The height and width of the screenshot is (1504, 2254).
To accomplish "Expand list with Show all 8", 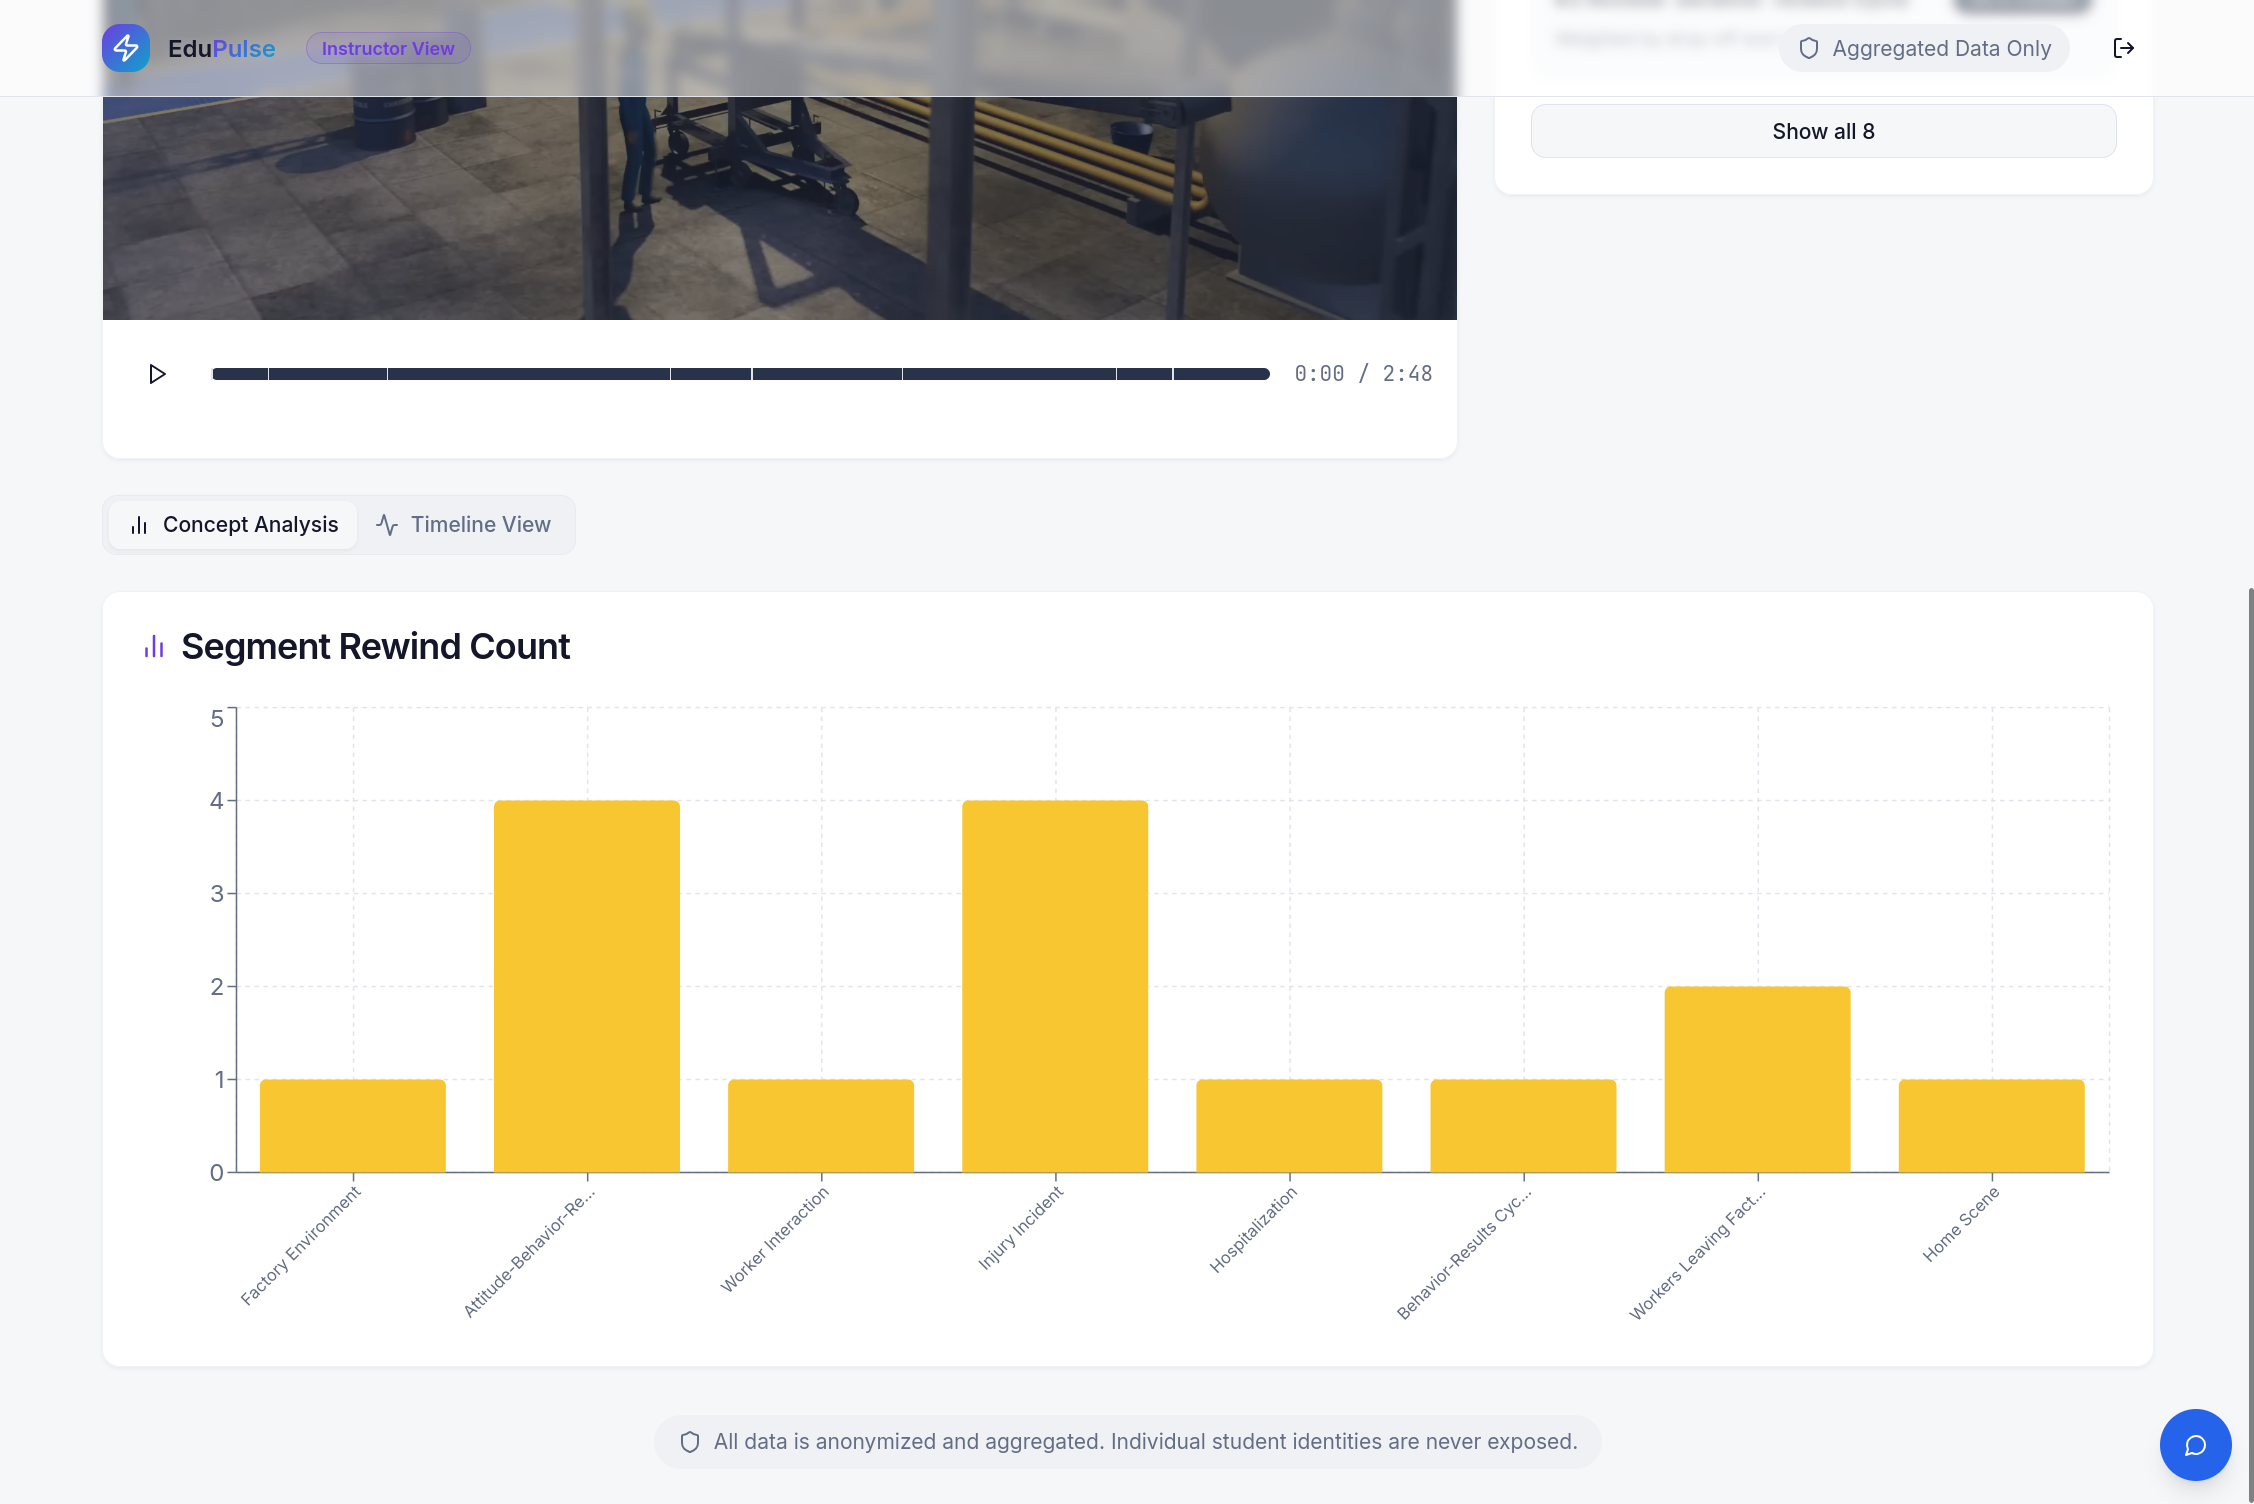I will [x=1823, y=131].
